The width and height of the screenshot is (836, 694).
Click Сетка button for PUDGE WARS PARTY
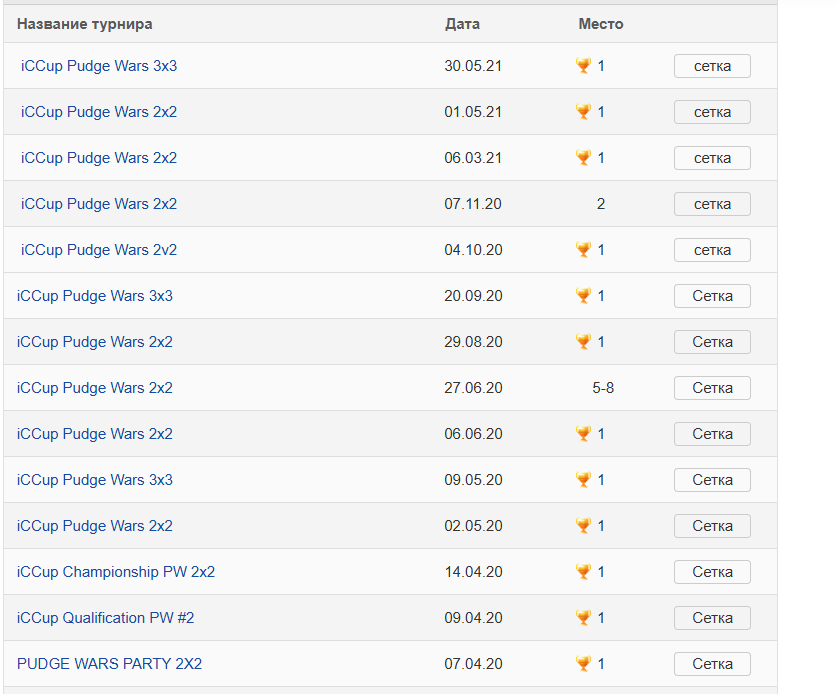tap(712, 664)
